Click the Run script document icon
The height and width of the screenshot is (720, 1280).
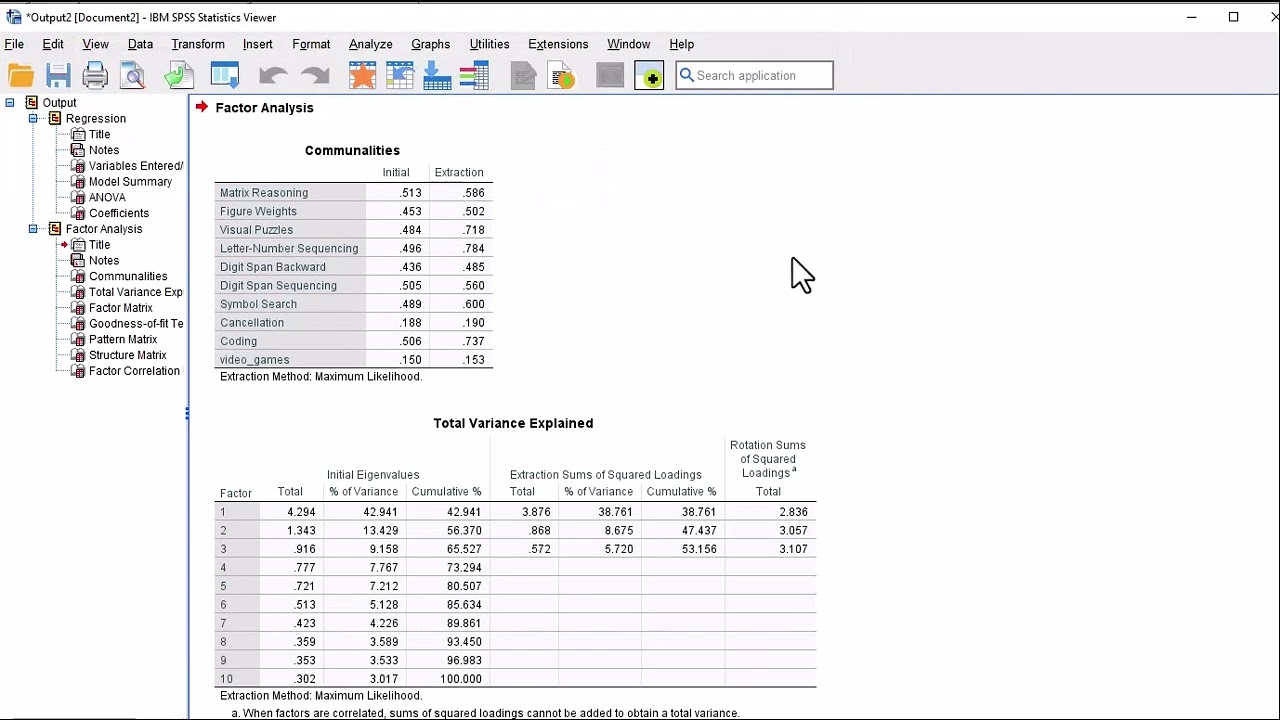[x=562, y=76]
